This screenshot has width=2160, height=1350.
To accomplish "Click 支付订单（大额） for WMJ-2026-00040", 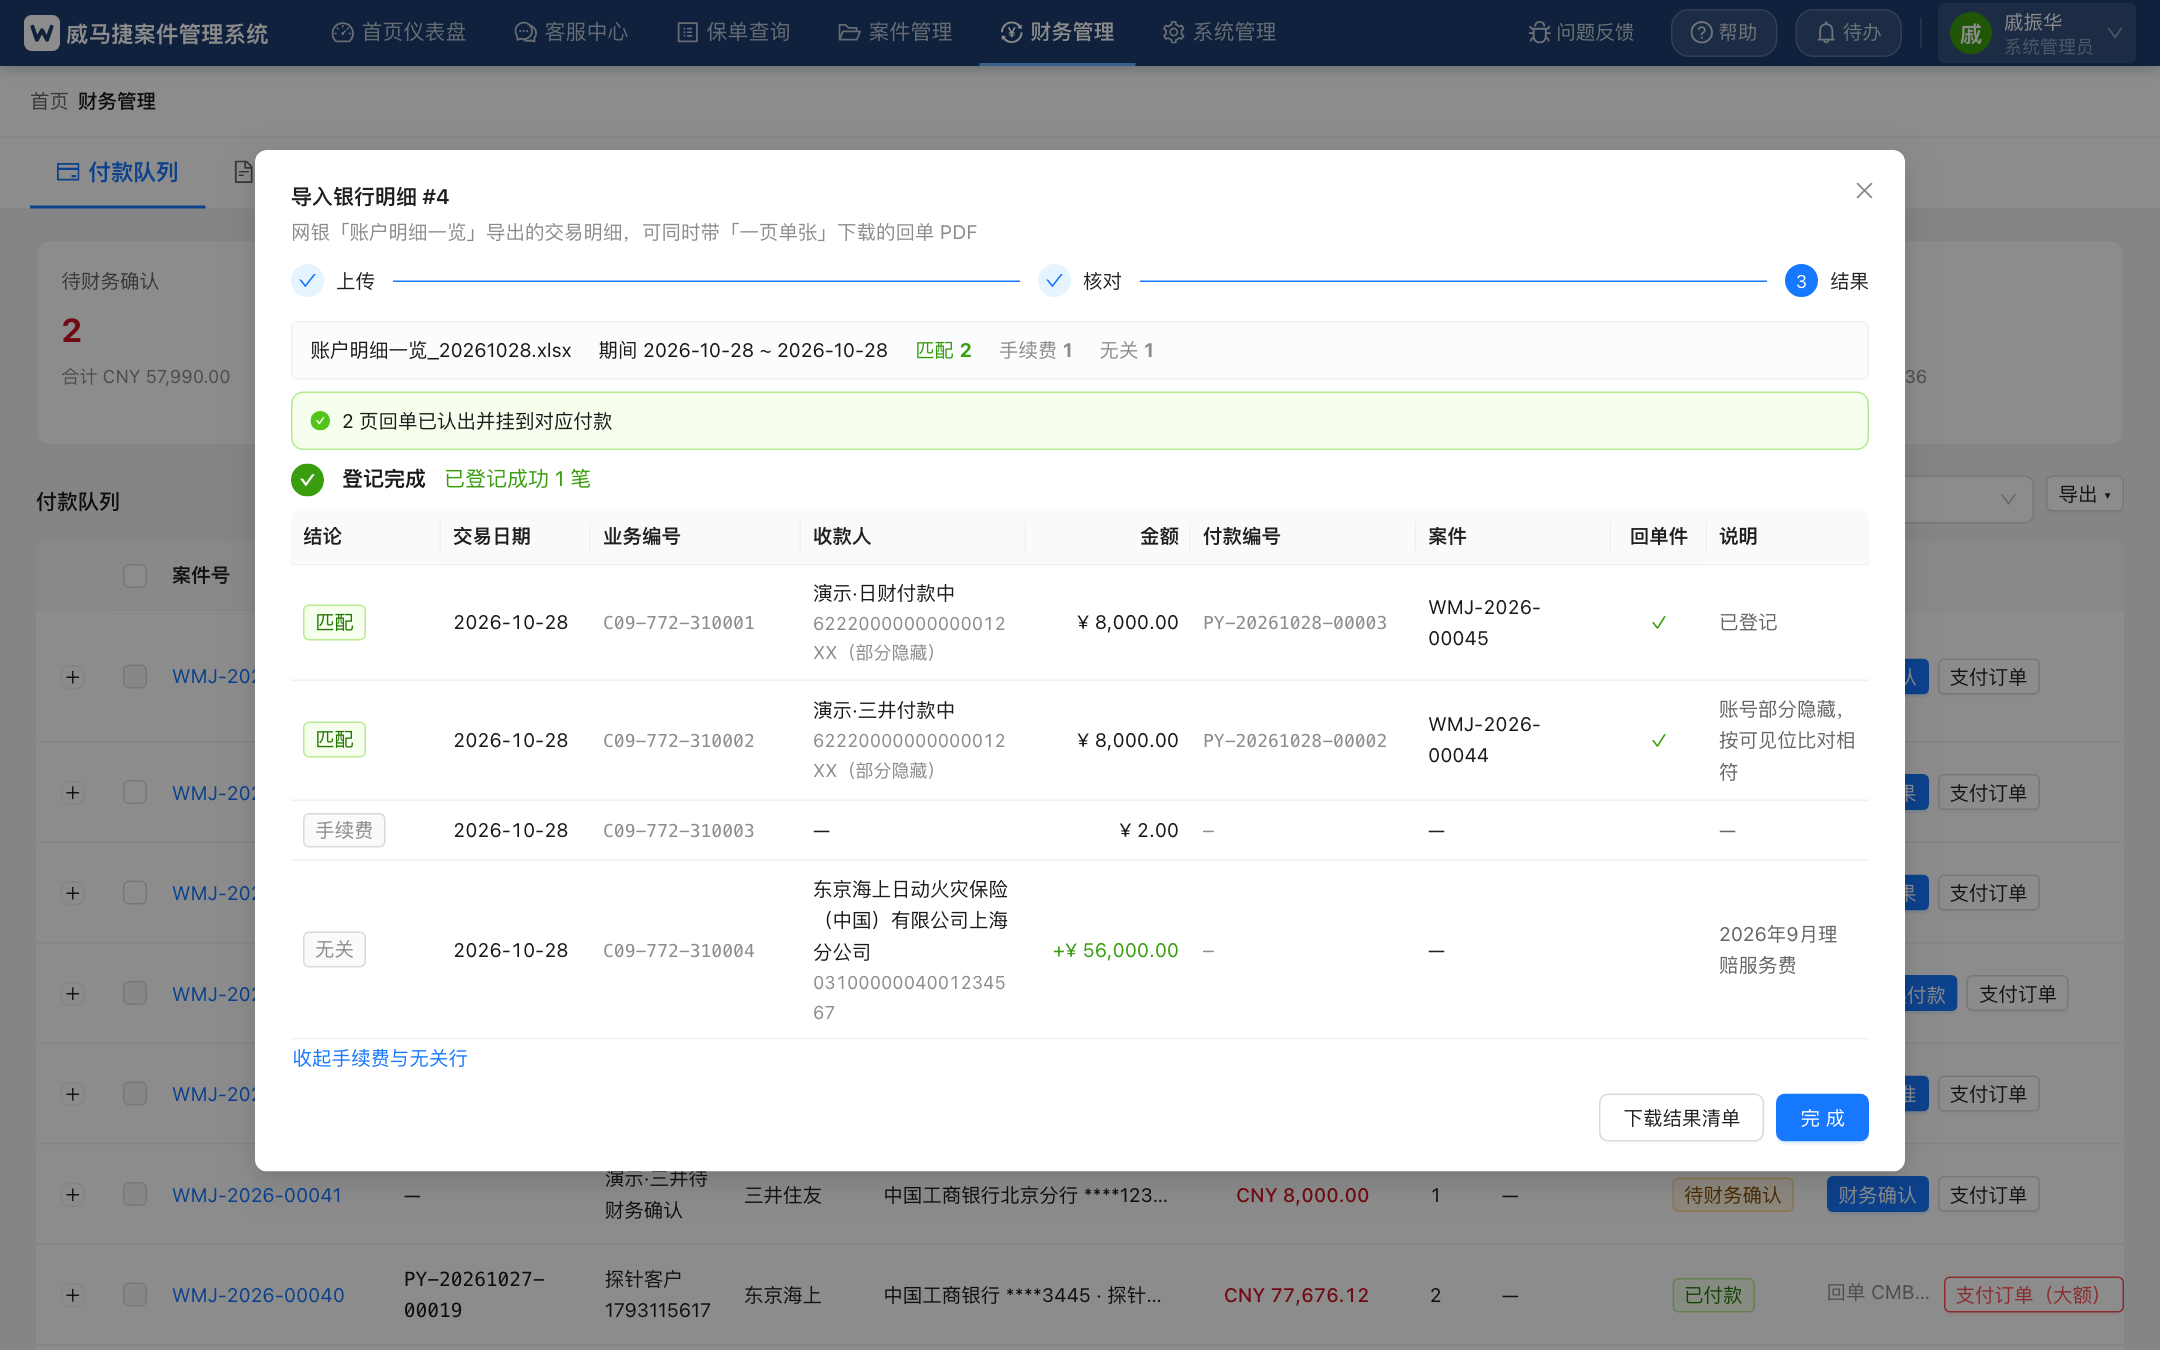I will coord(2033,1295).
